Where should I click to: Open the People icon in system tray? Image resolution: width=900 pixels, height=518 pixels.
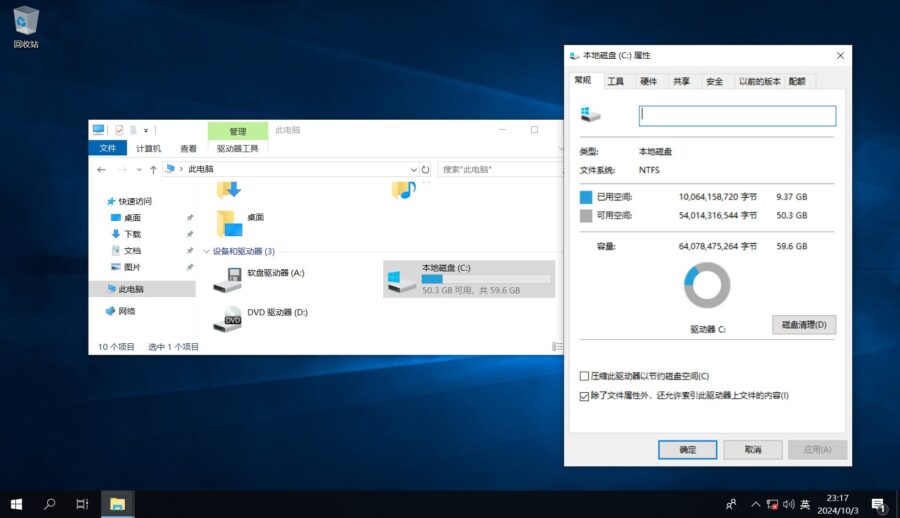(x=731, y=504)
